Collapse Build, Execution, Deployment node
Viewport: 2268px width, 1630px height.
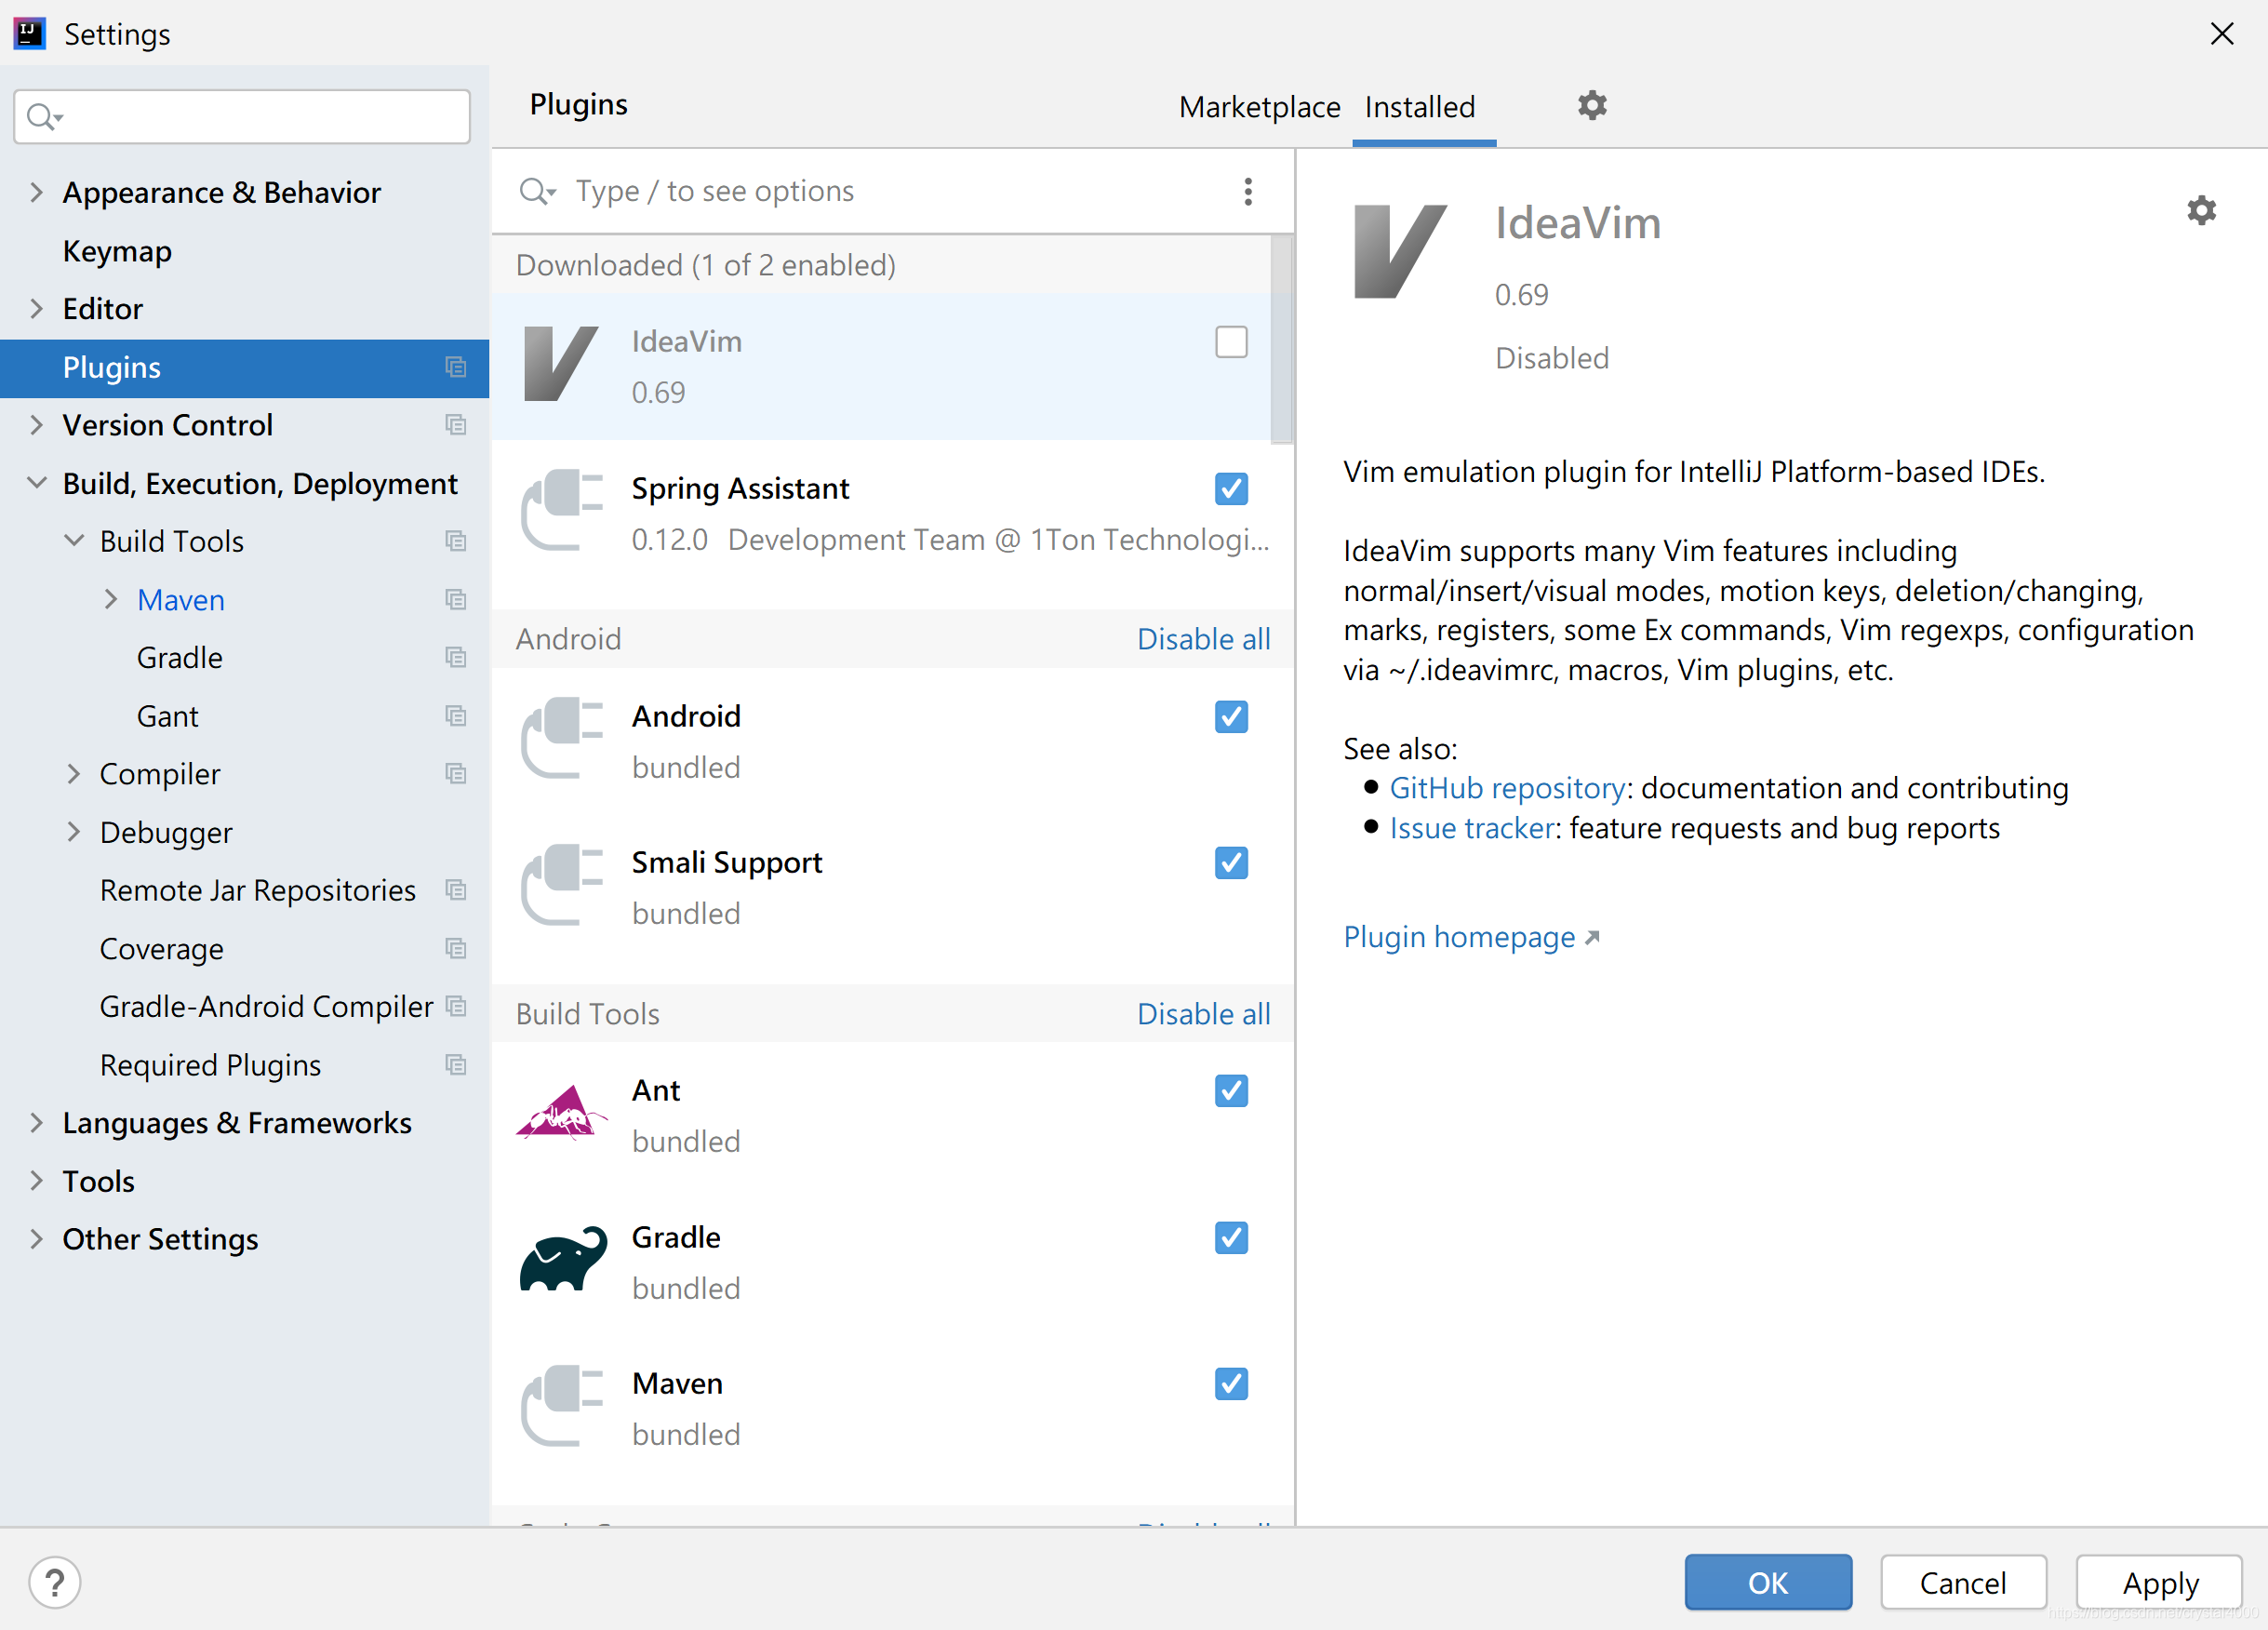[36, 483]
